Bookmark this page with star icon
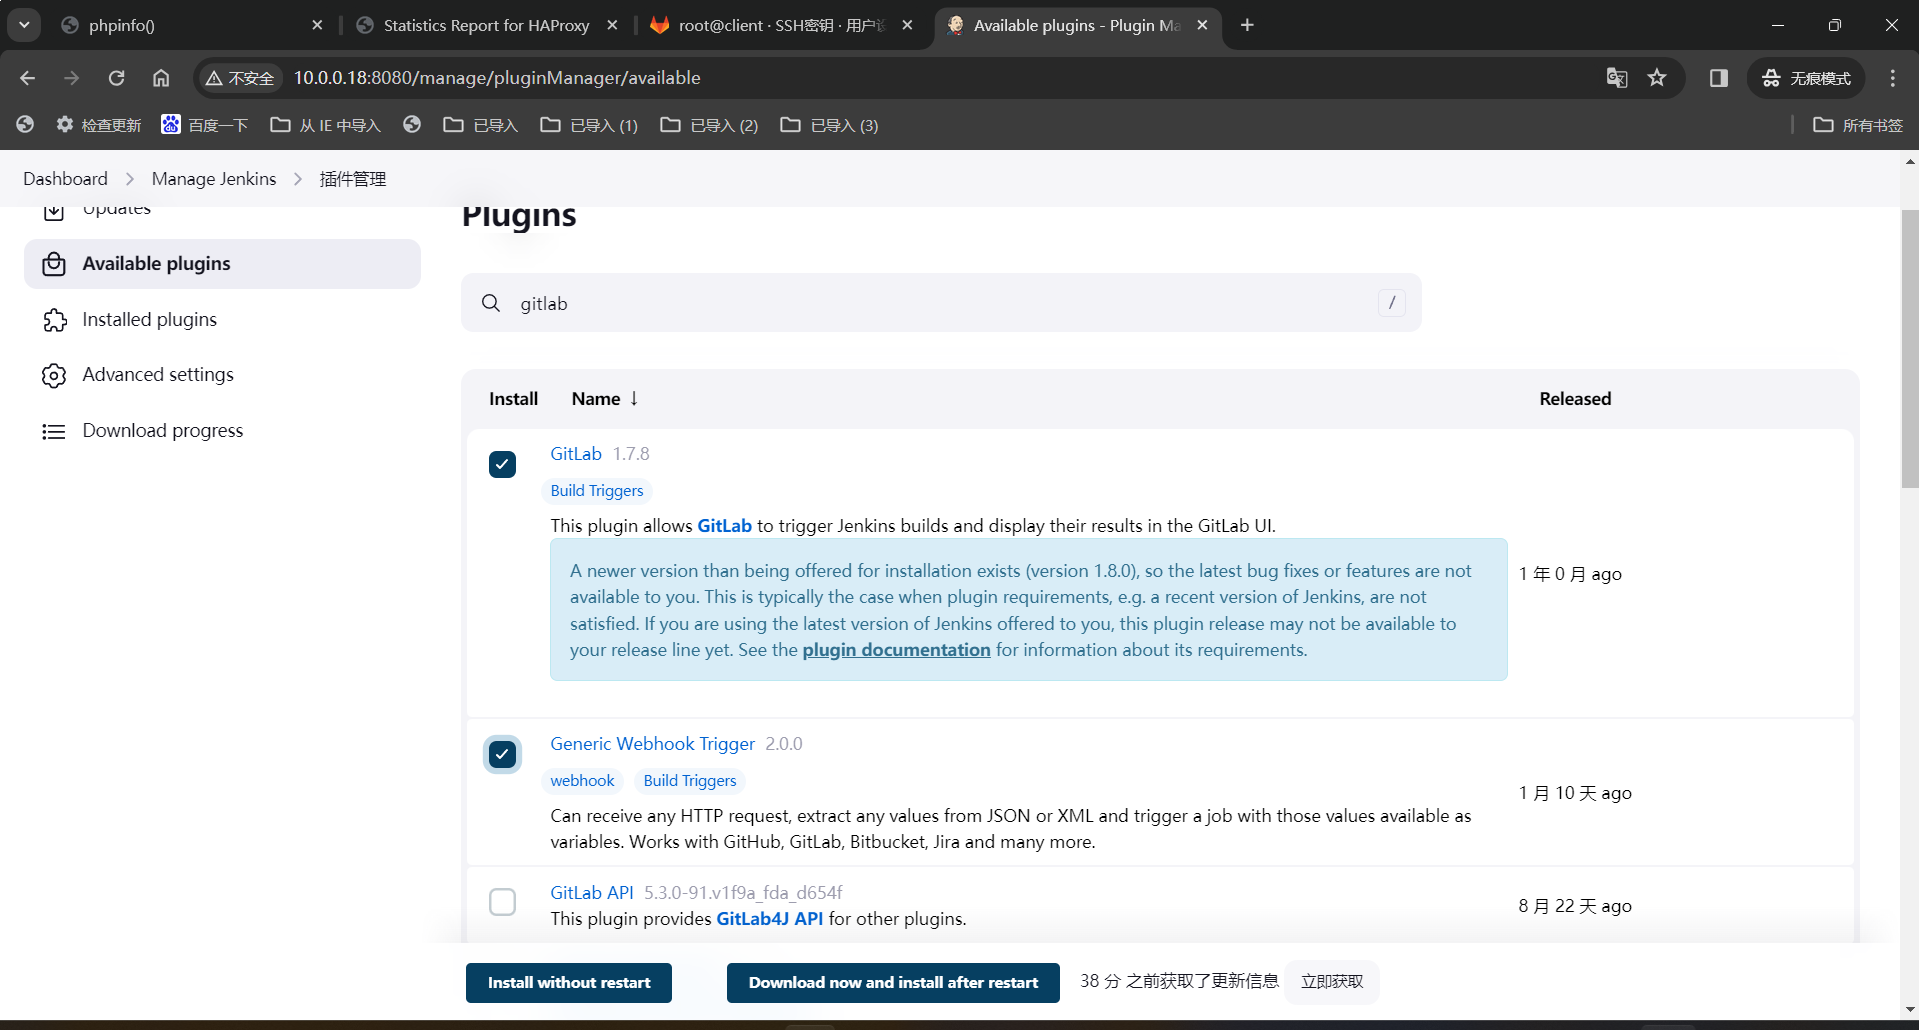 click(1657, 78)
